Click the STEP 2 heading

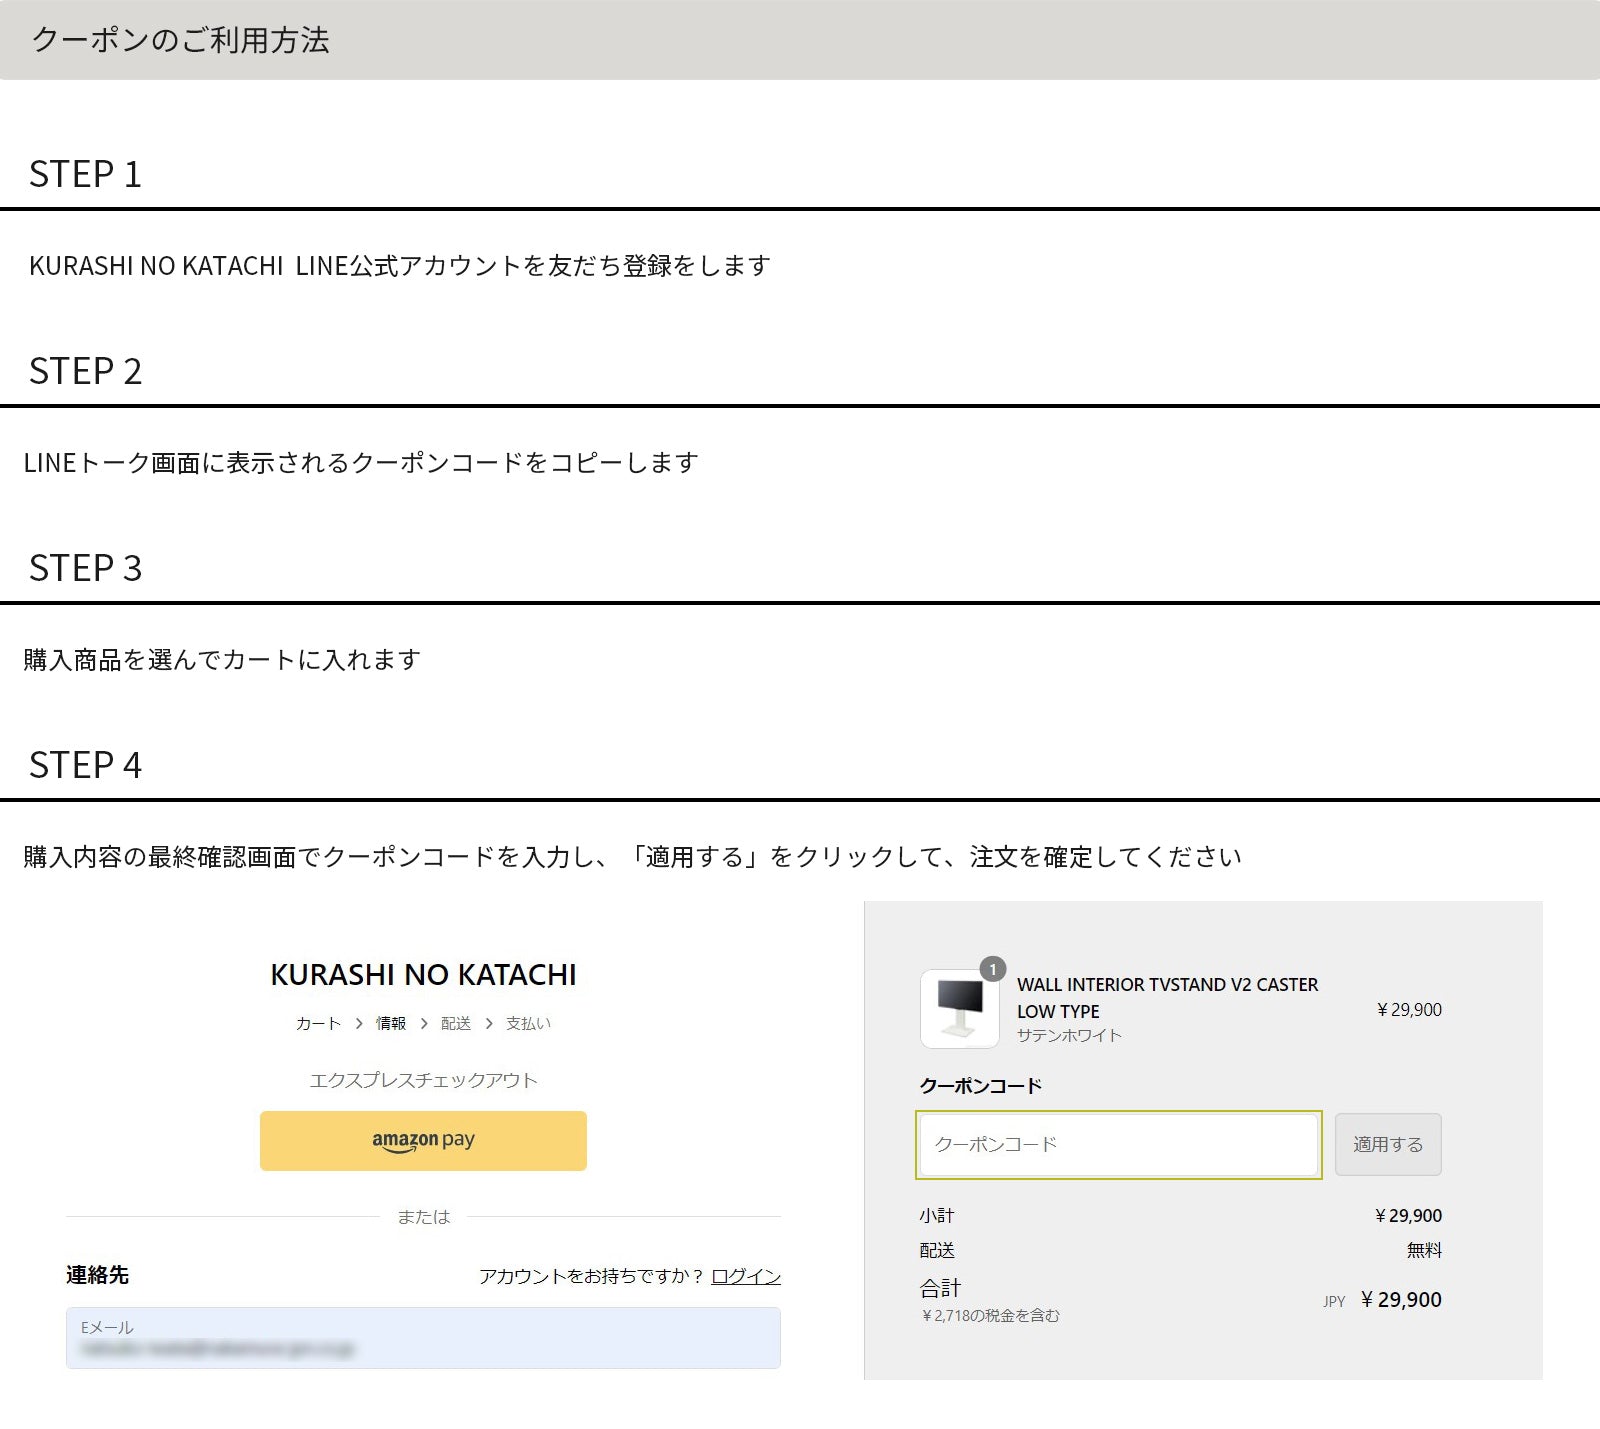click(x=85, y=371)
